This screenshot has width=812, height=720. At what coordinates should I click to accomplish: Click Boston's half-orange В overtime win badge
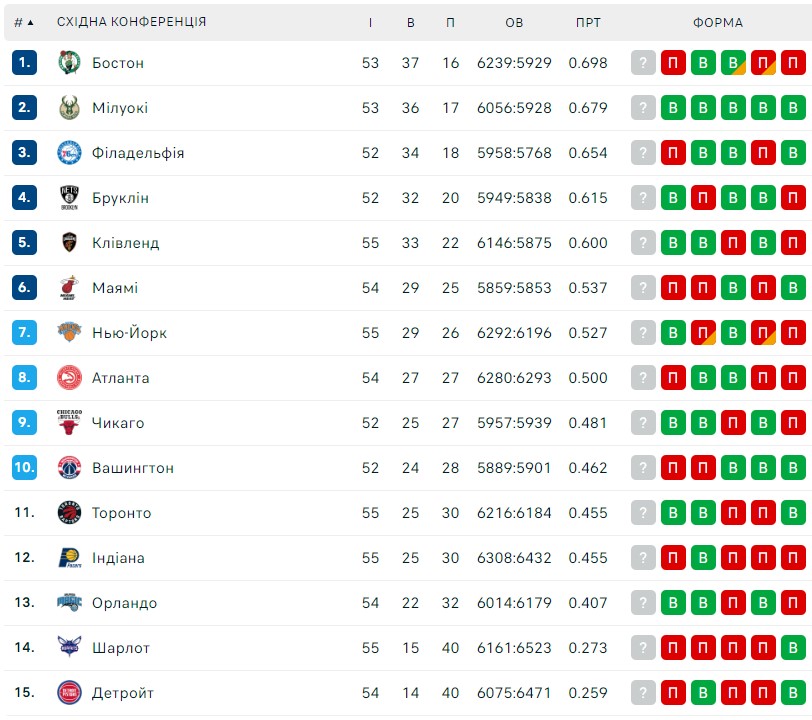click(x=733, y=63)
